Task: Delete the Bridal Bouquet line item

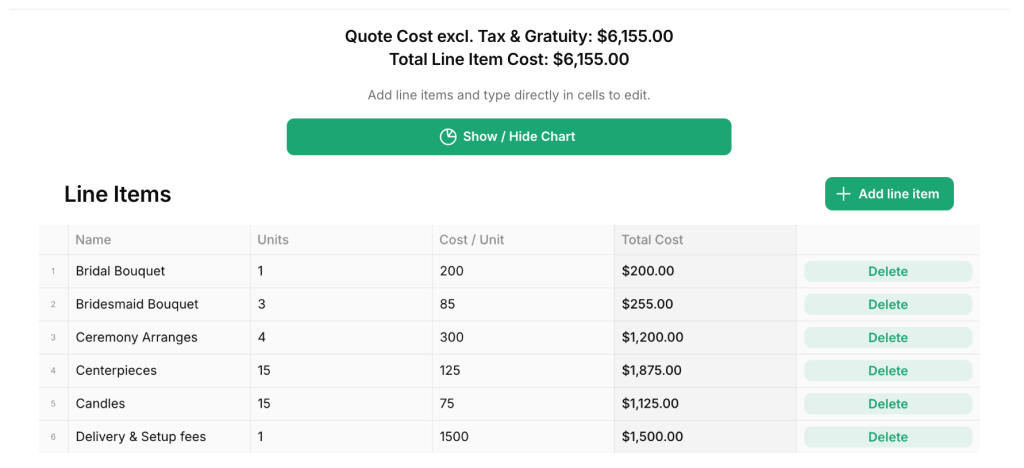Action: tap(888, 271)
